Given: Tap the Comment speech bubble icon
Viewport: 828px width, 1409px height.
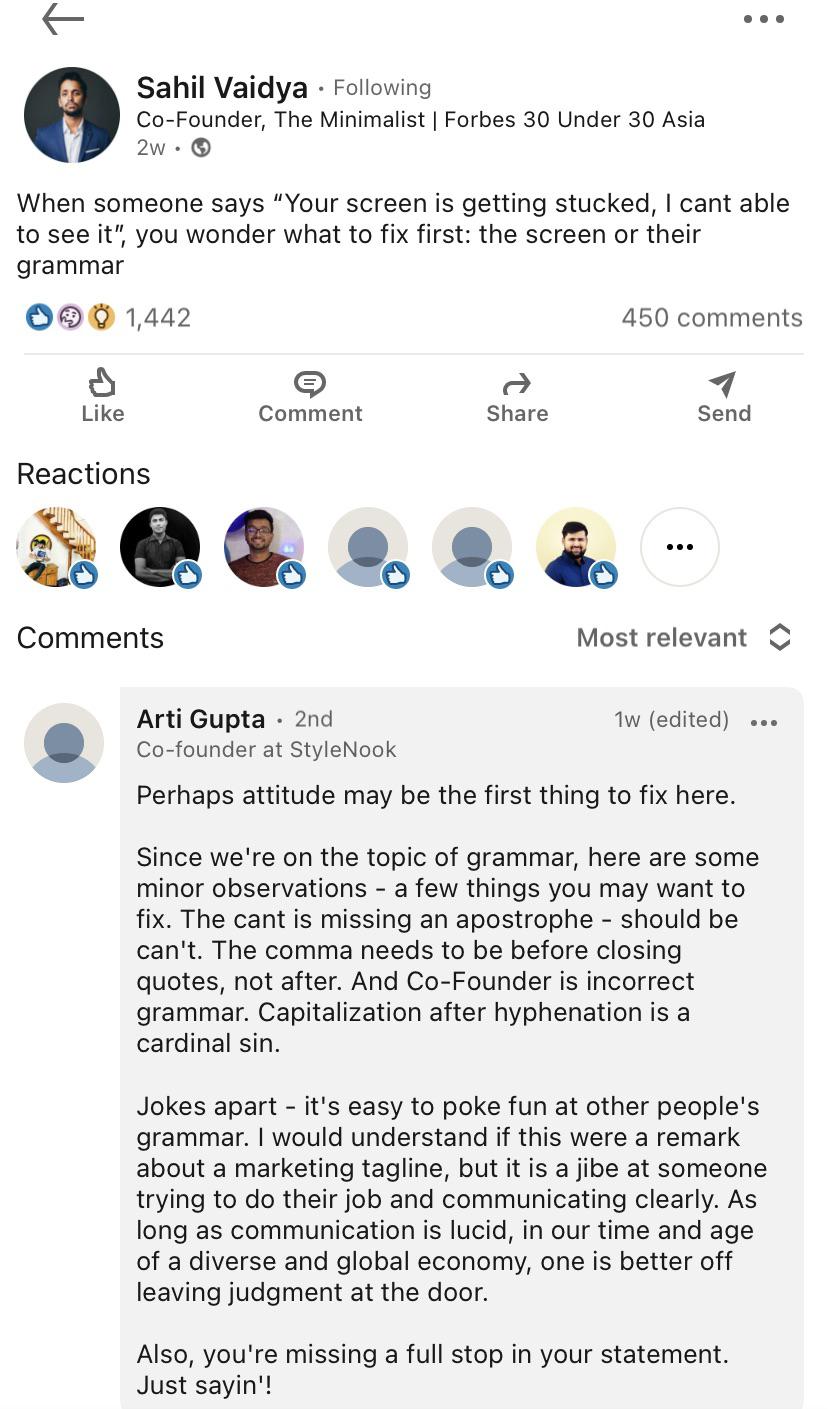Looking at the screenshot, I should click(310, 383).
